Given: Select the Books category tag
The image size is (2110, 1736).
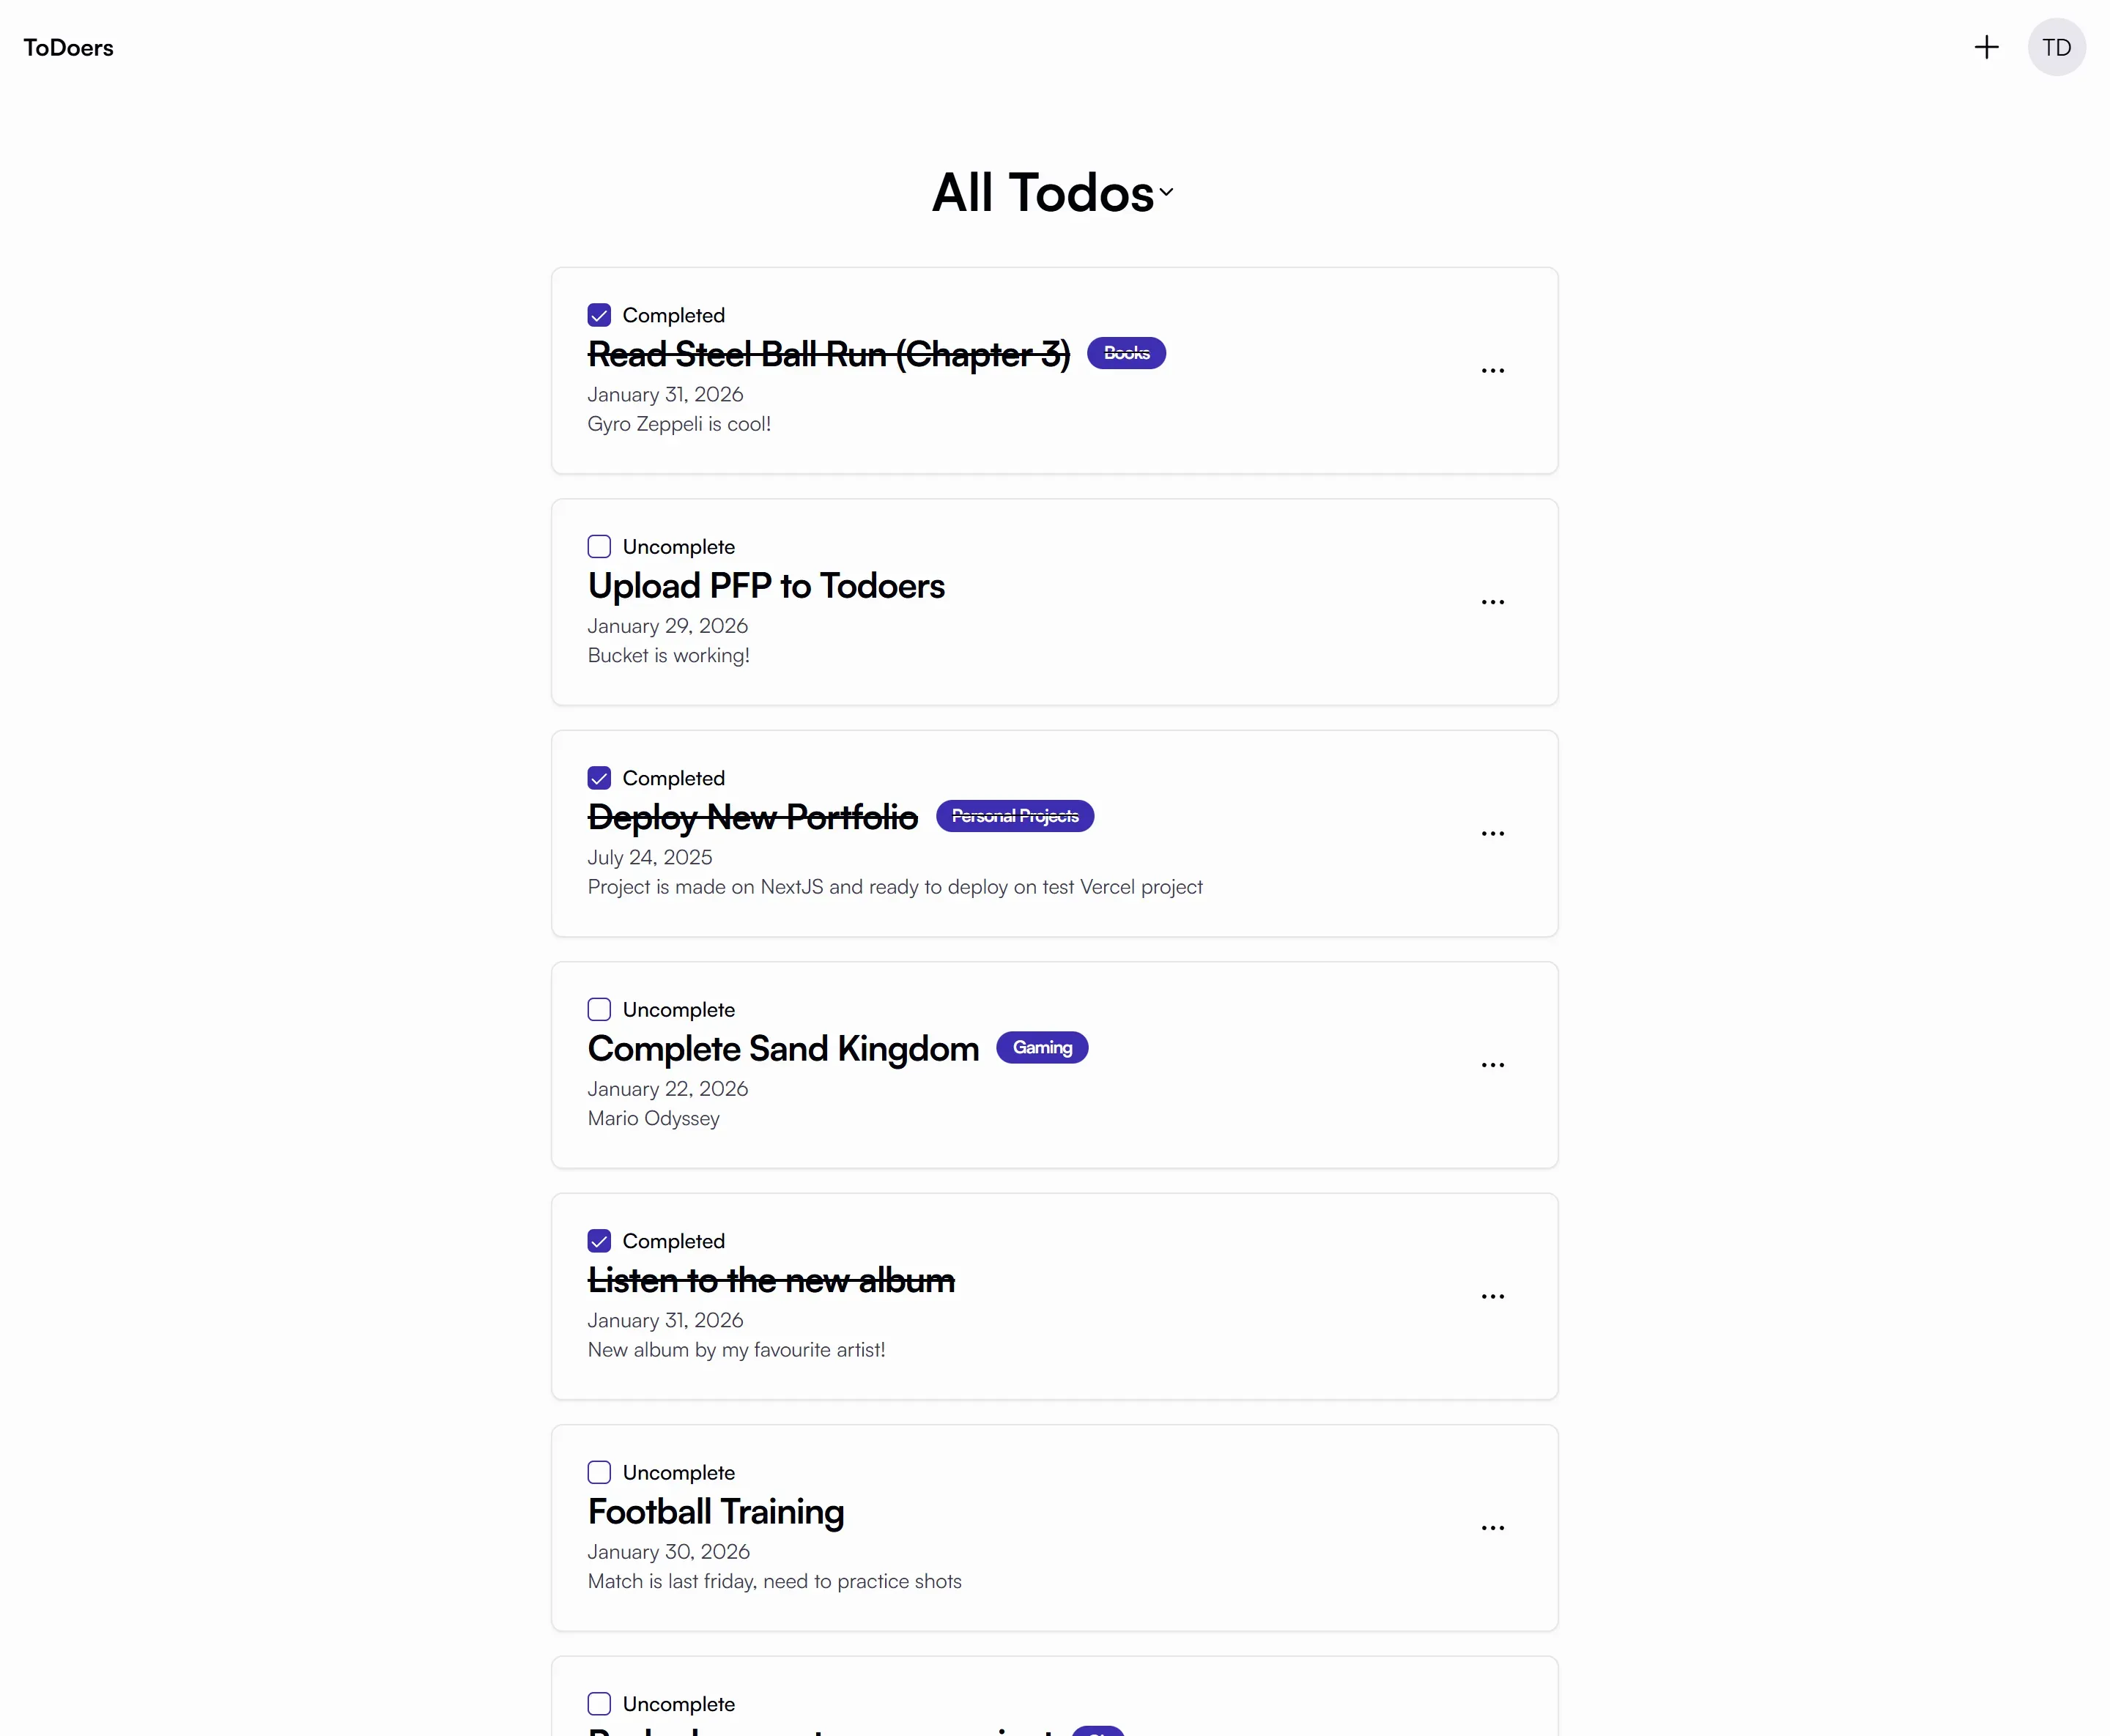Looking at the screenshot, I should click(1126, 353).
